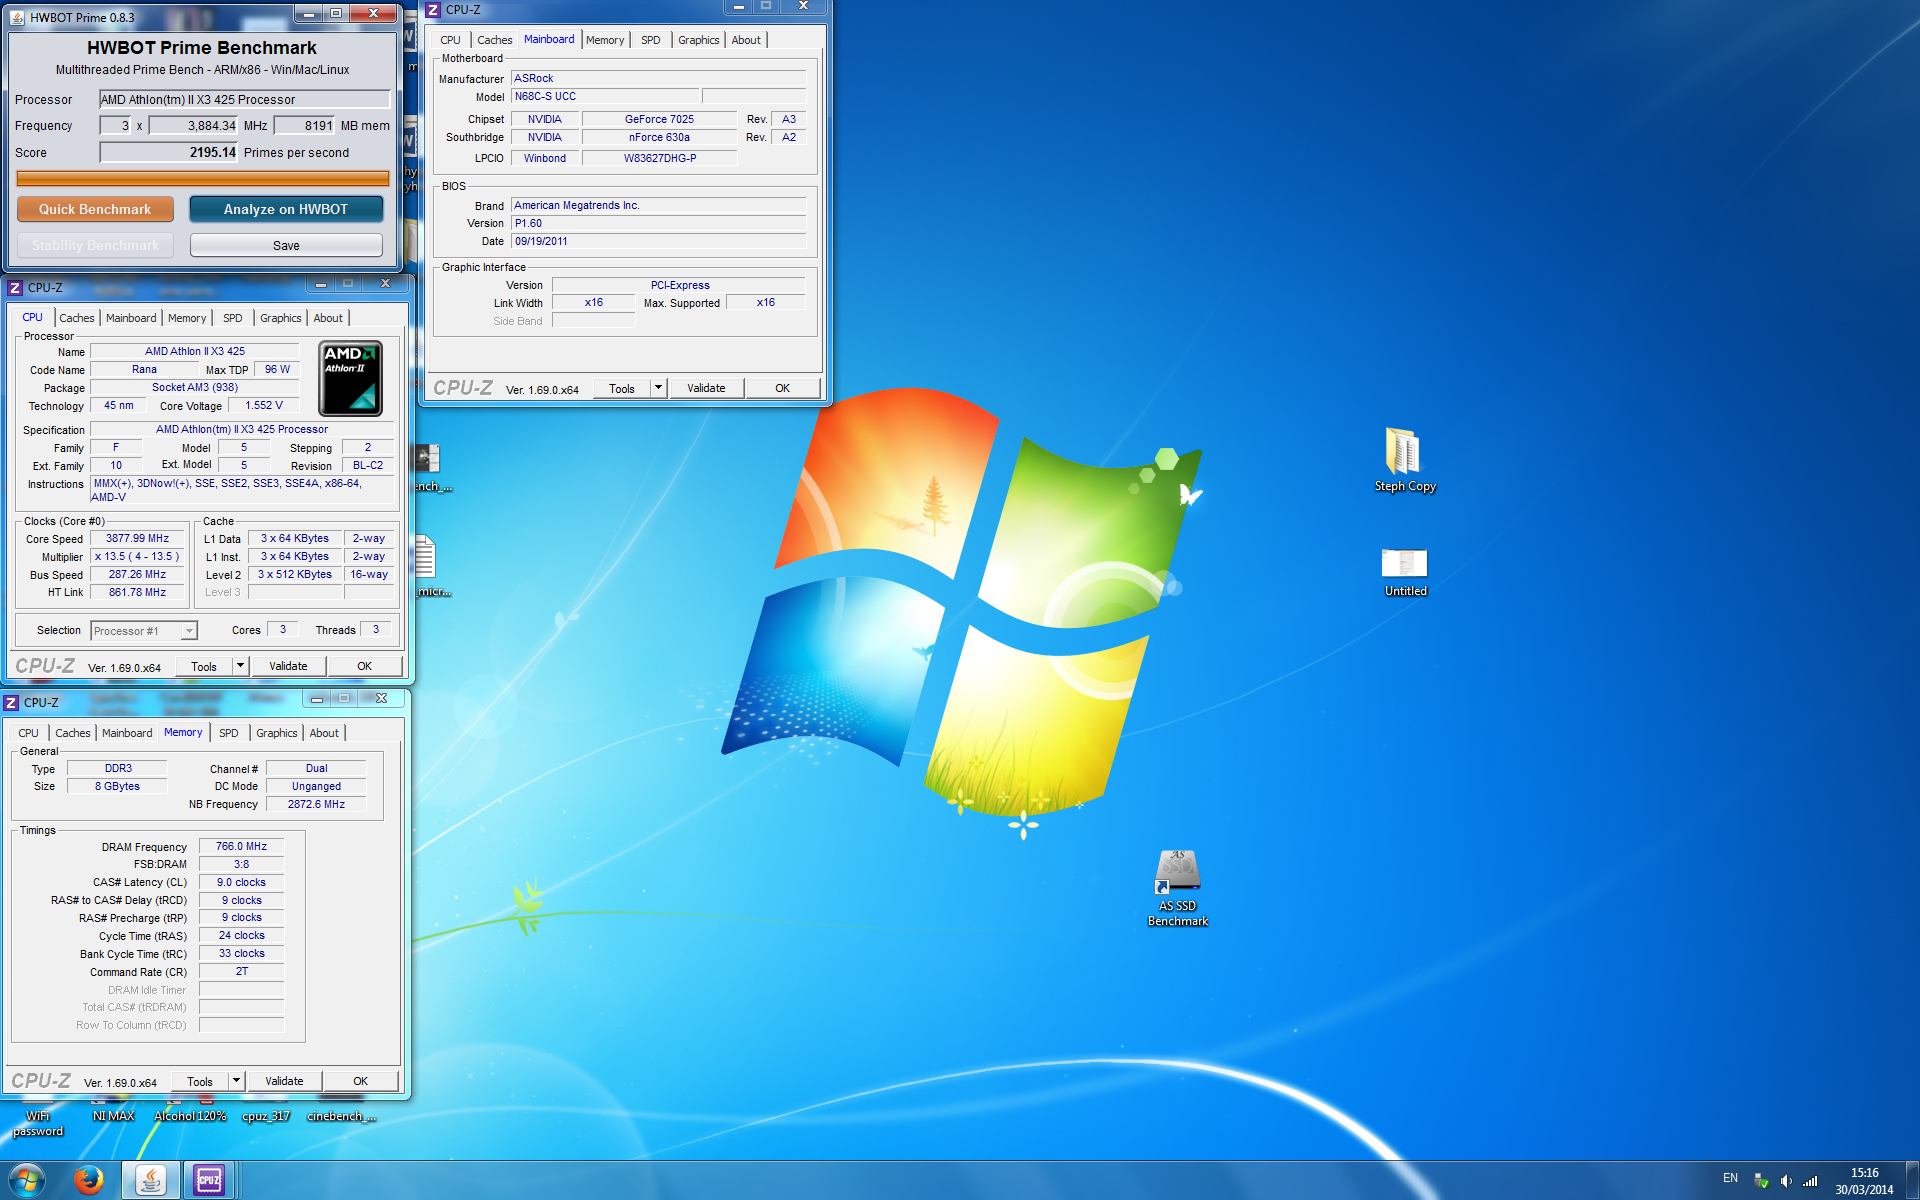Image resolution: width=1920 pixels, height=1200 pixels.
Task: Click the Core Voltage value 1.552 V
Action: pyautogui.click(x=264, y=405)
